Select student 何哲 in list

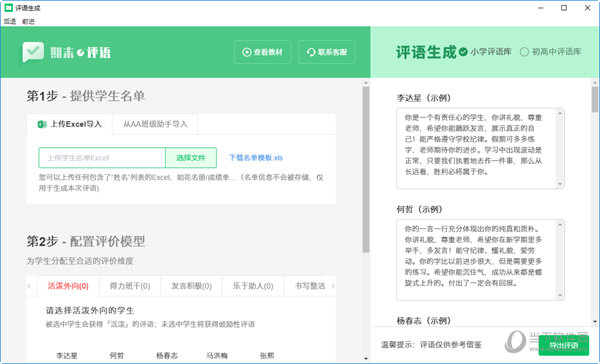pyautogui.click(x=117, y=356)
